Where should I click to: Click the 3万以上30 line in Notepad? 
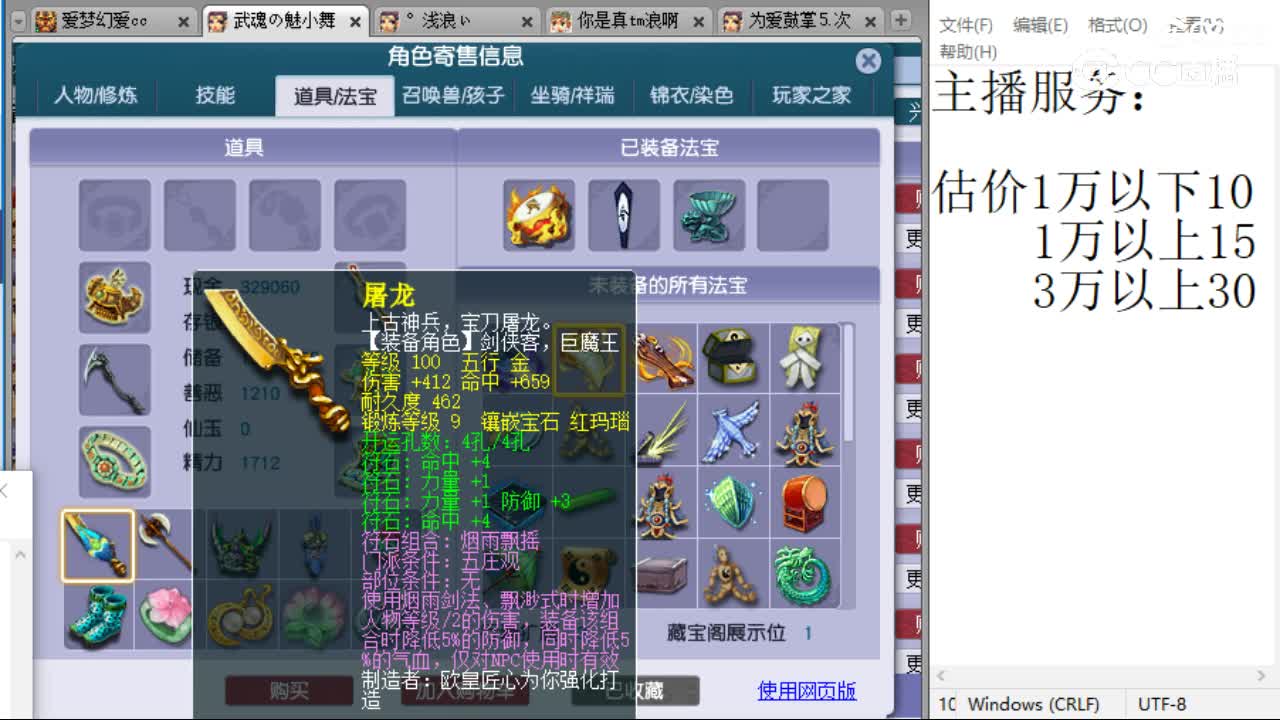[1144, 291]
